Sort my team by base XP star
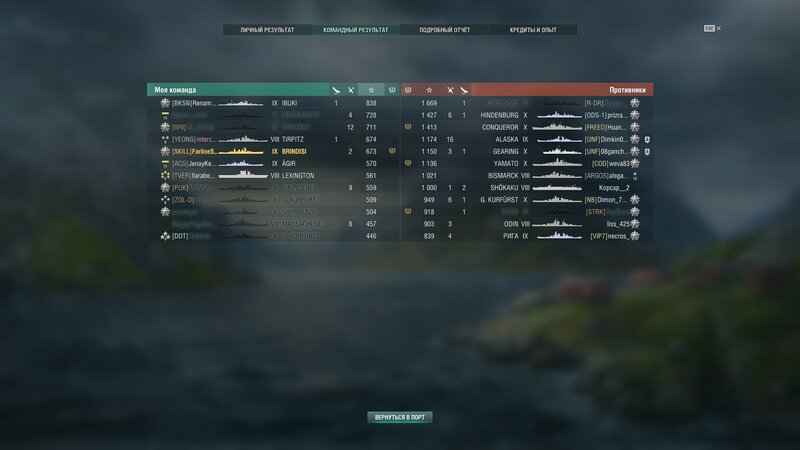The image size is (800, 450). (371, 90)
